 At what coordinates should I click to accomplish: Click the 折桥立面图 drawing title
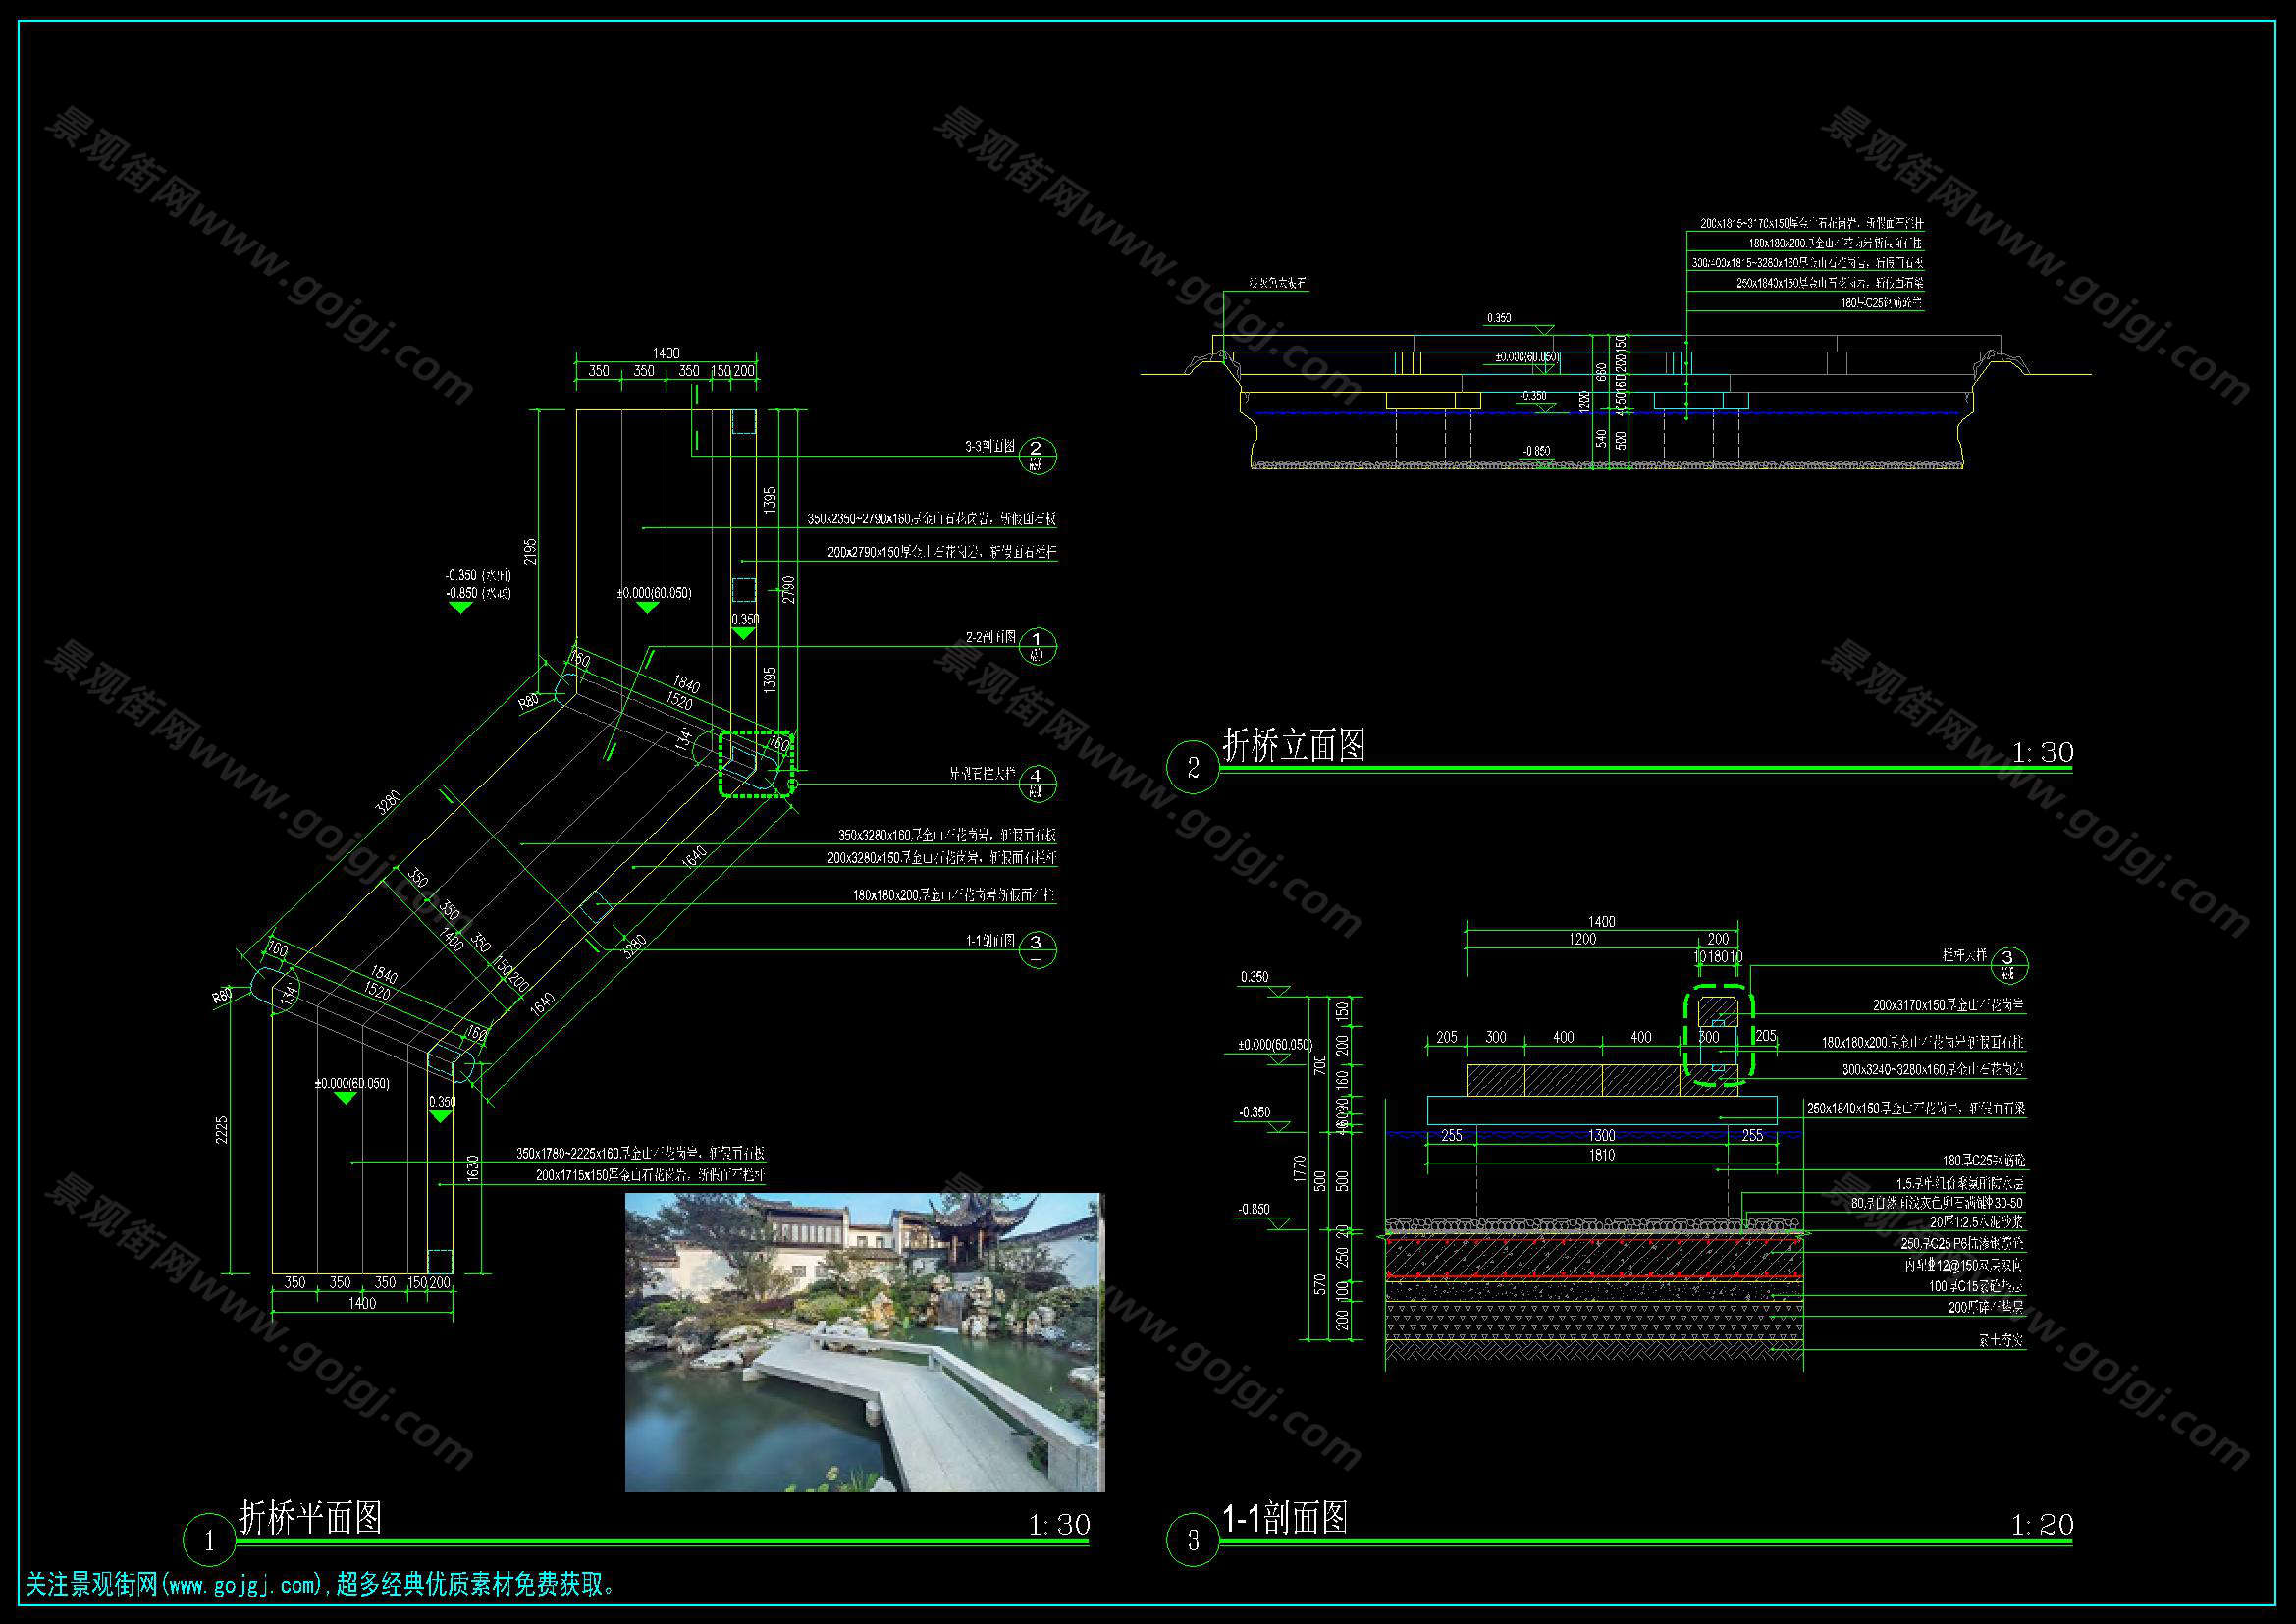pos(1294,745)
